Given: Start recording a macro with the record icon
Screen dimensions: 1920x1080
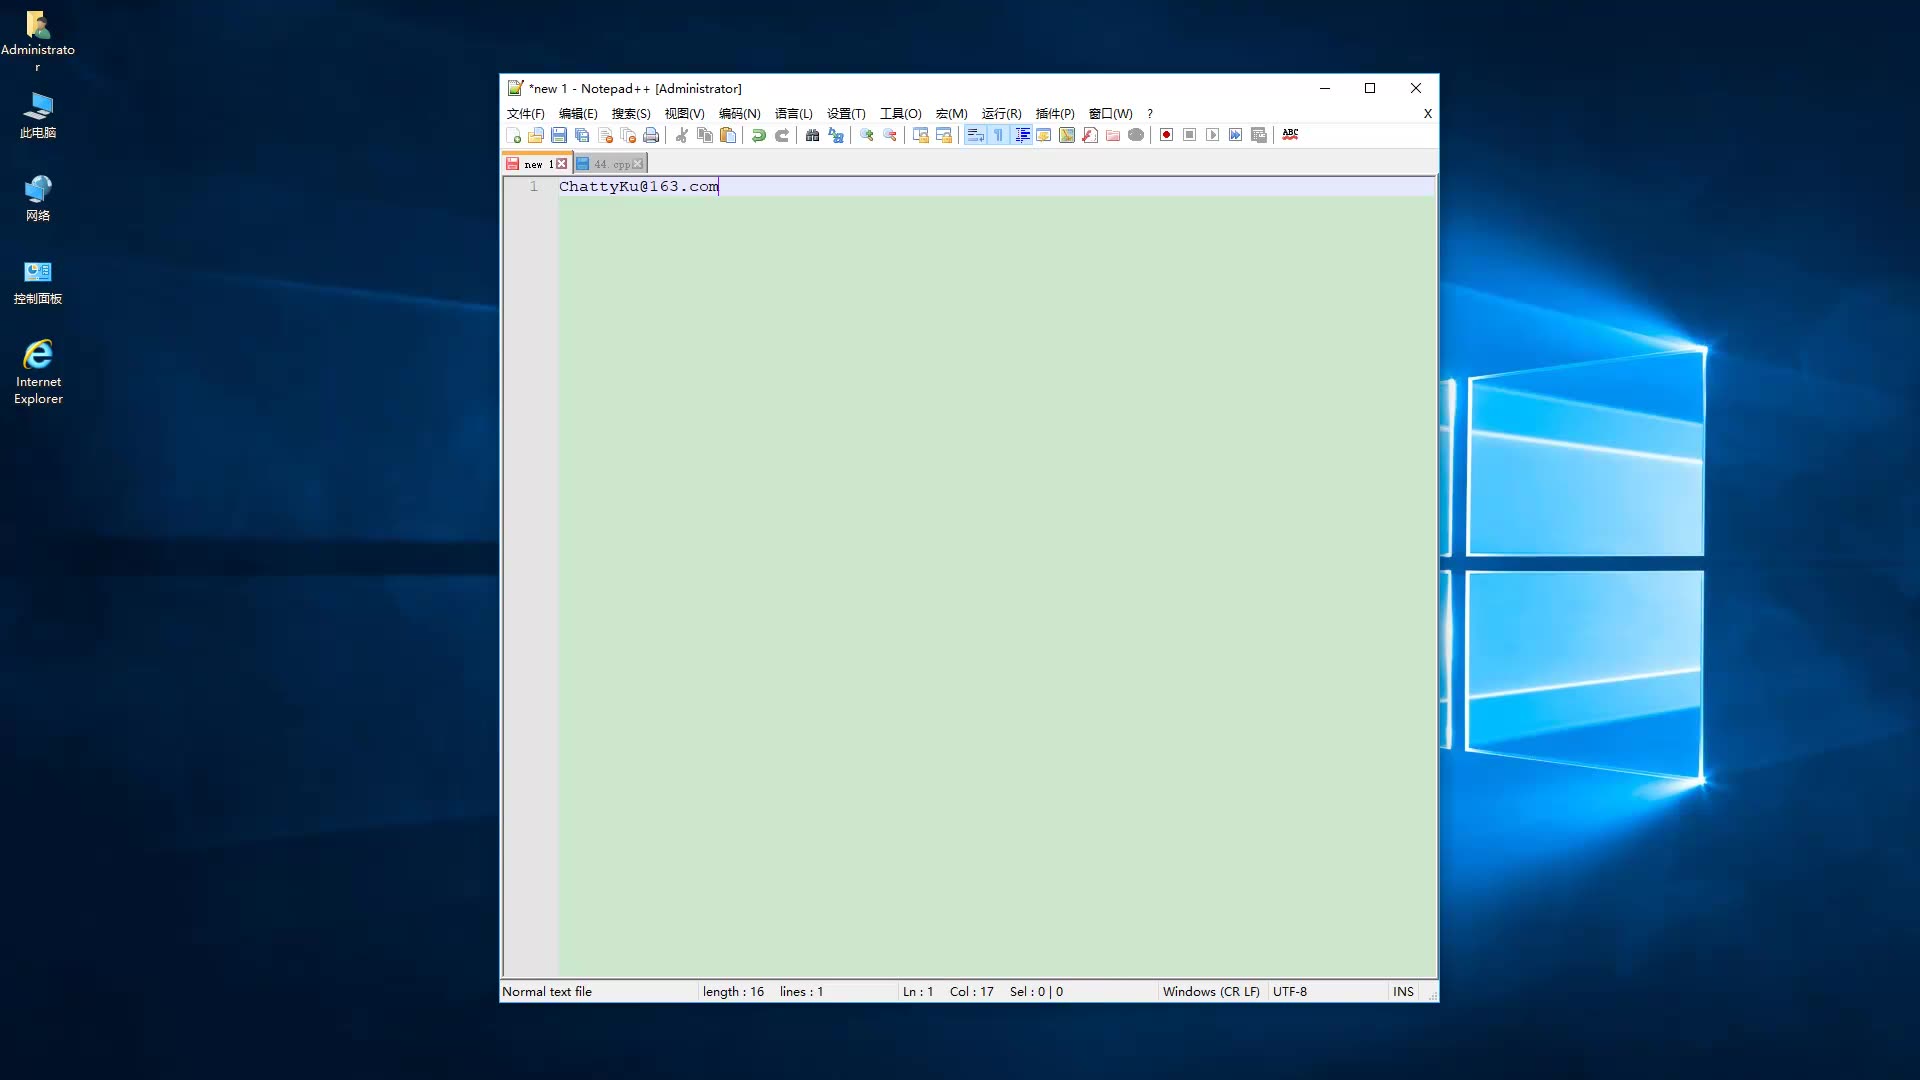Looking at the screenshot, I should [x=1166, y=135].
